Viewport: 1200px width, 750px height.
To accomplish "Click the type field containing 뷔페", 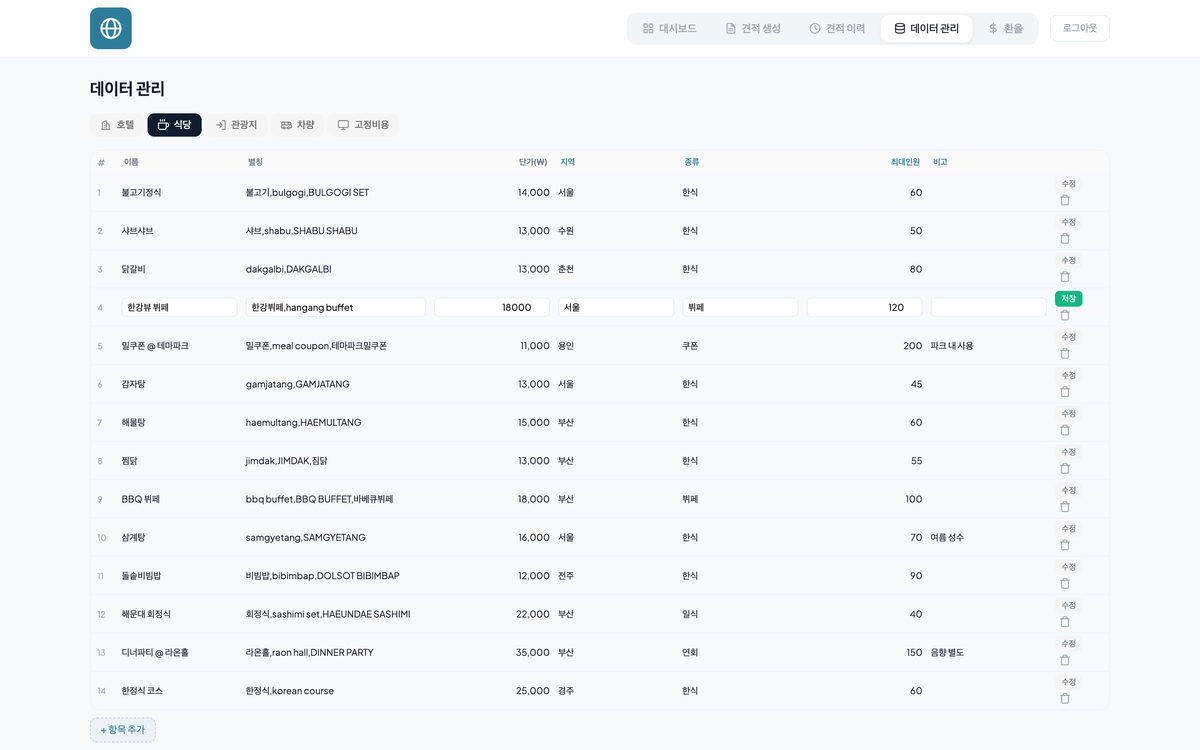I will pyautogui.click(x=740, y=307).
